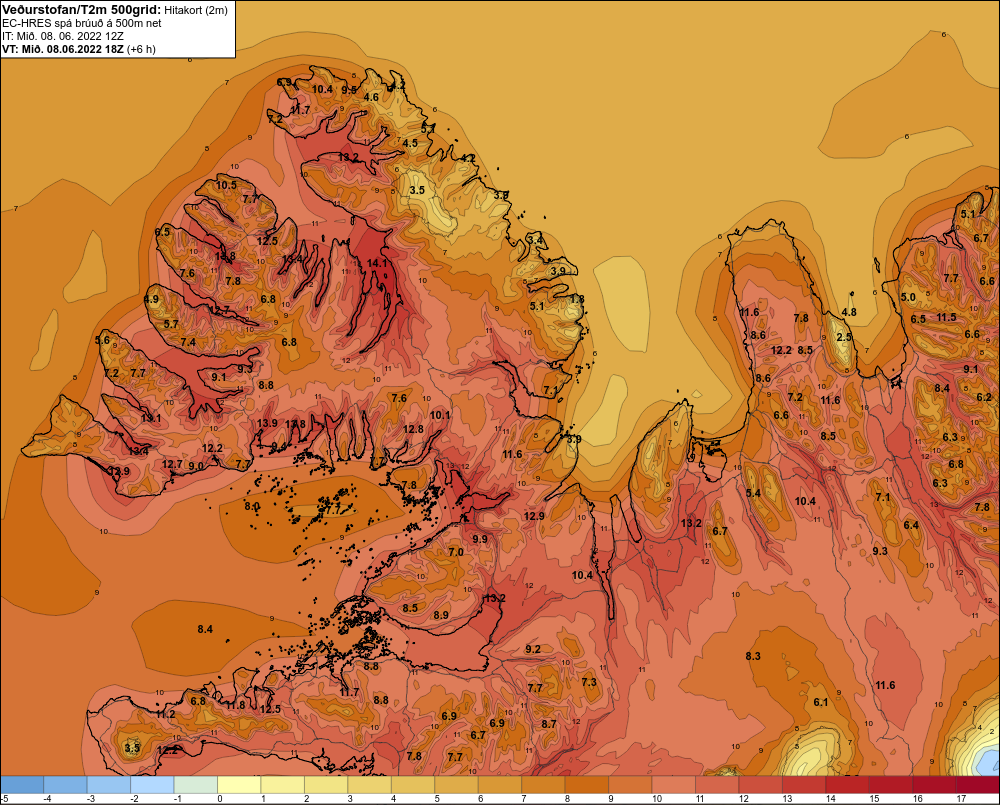Click the 'EC-HRES spá brúuð á 500m net' line

(82, 23)
